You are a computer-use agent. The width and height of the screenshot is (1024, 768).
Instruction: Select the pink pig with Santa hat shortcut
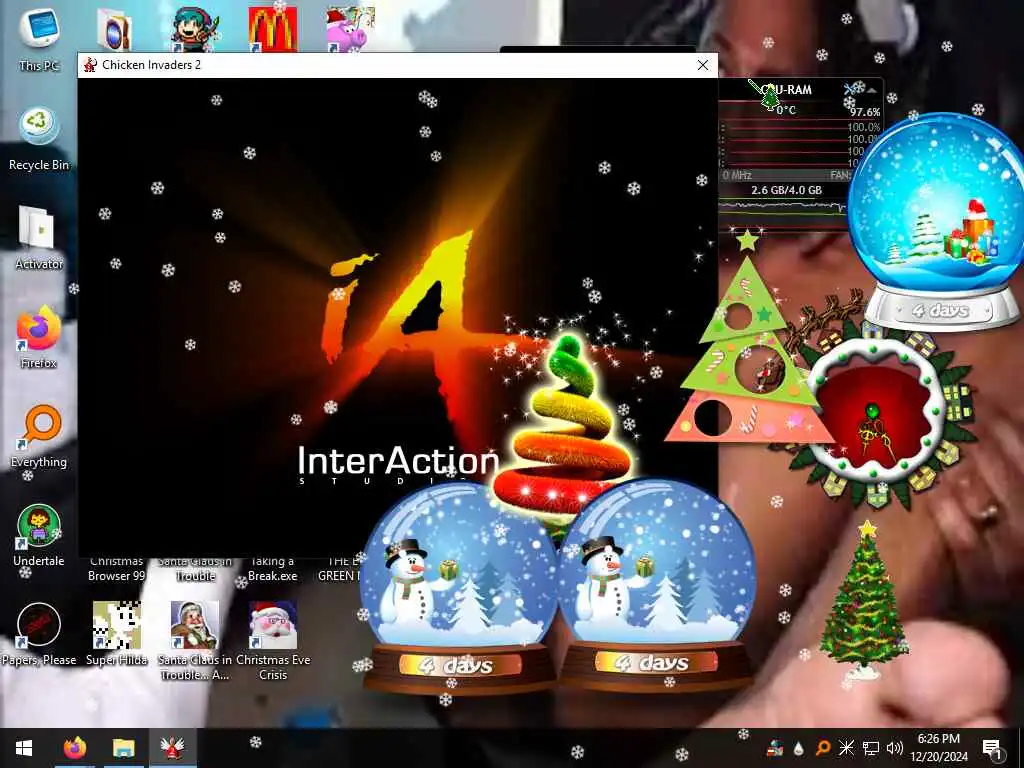351,29
